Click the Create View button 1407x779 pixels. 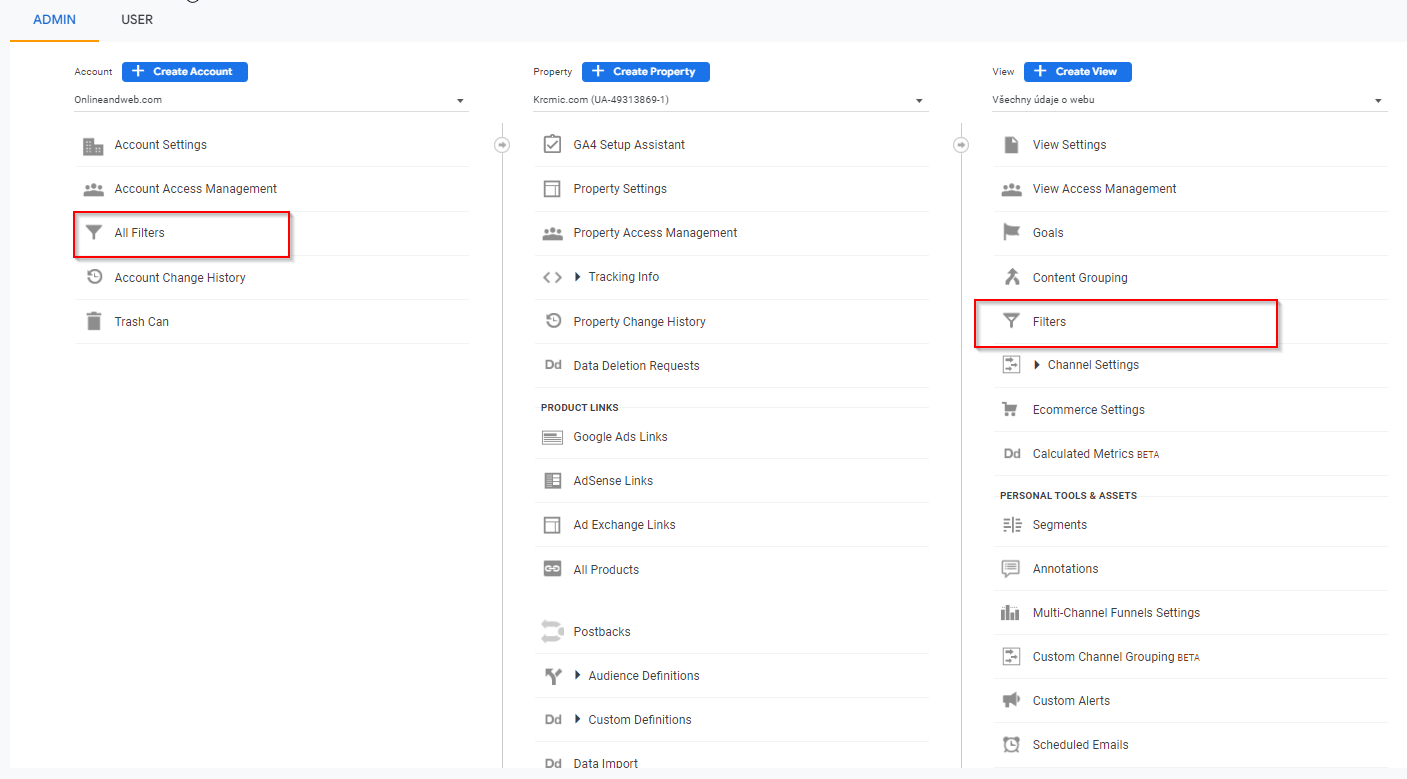point(1077,71)
